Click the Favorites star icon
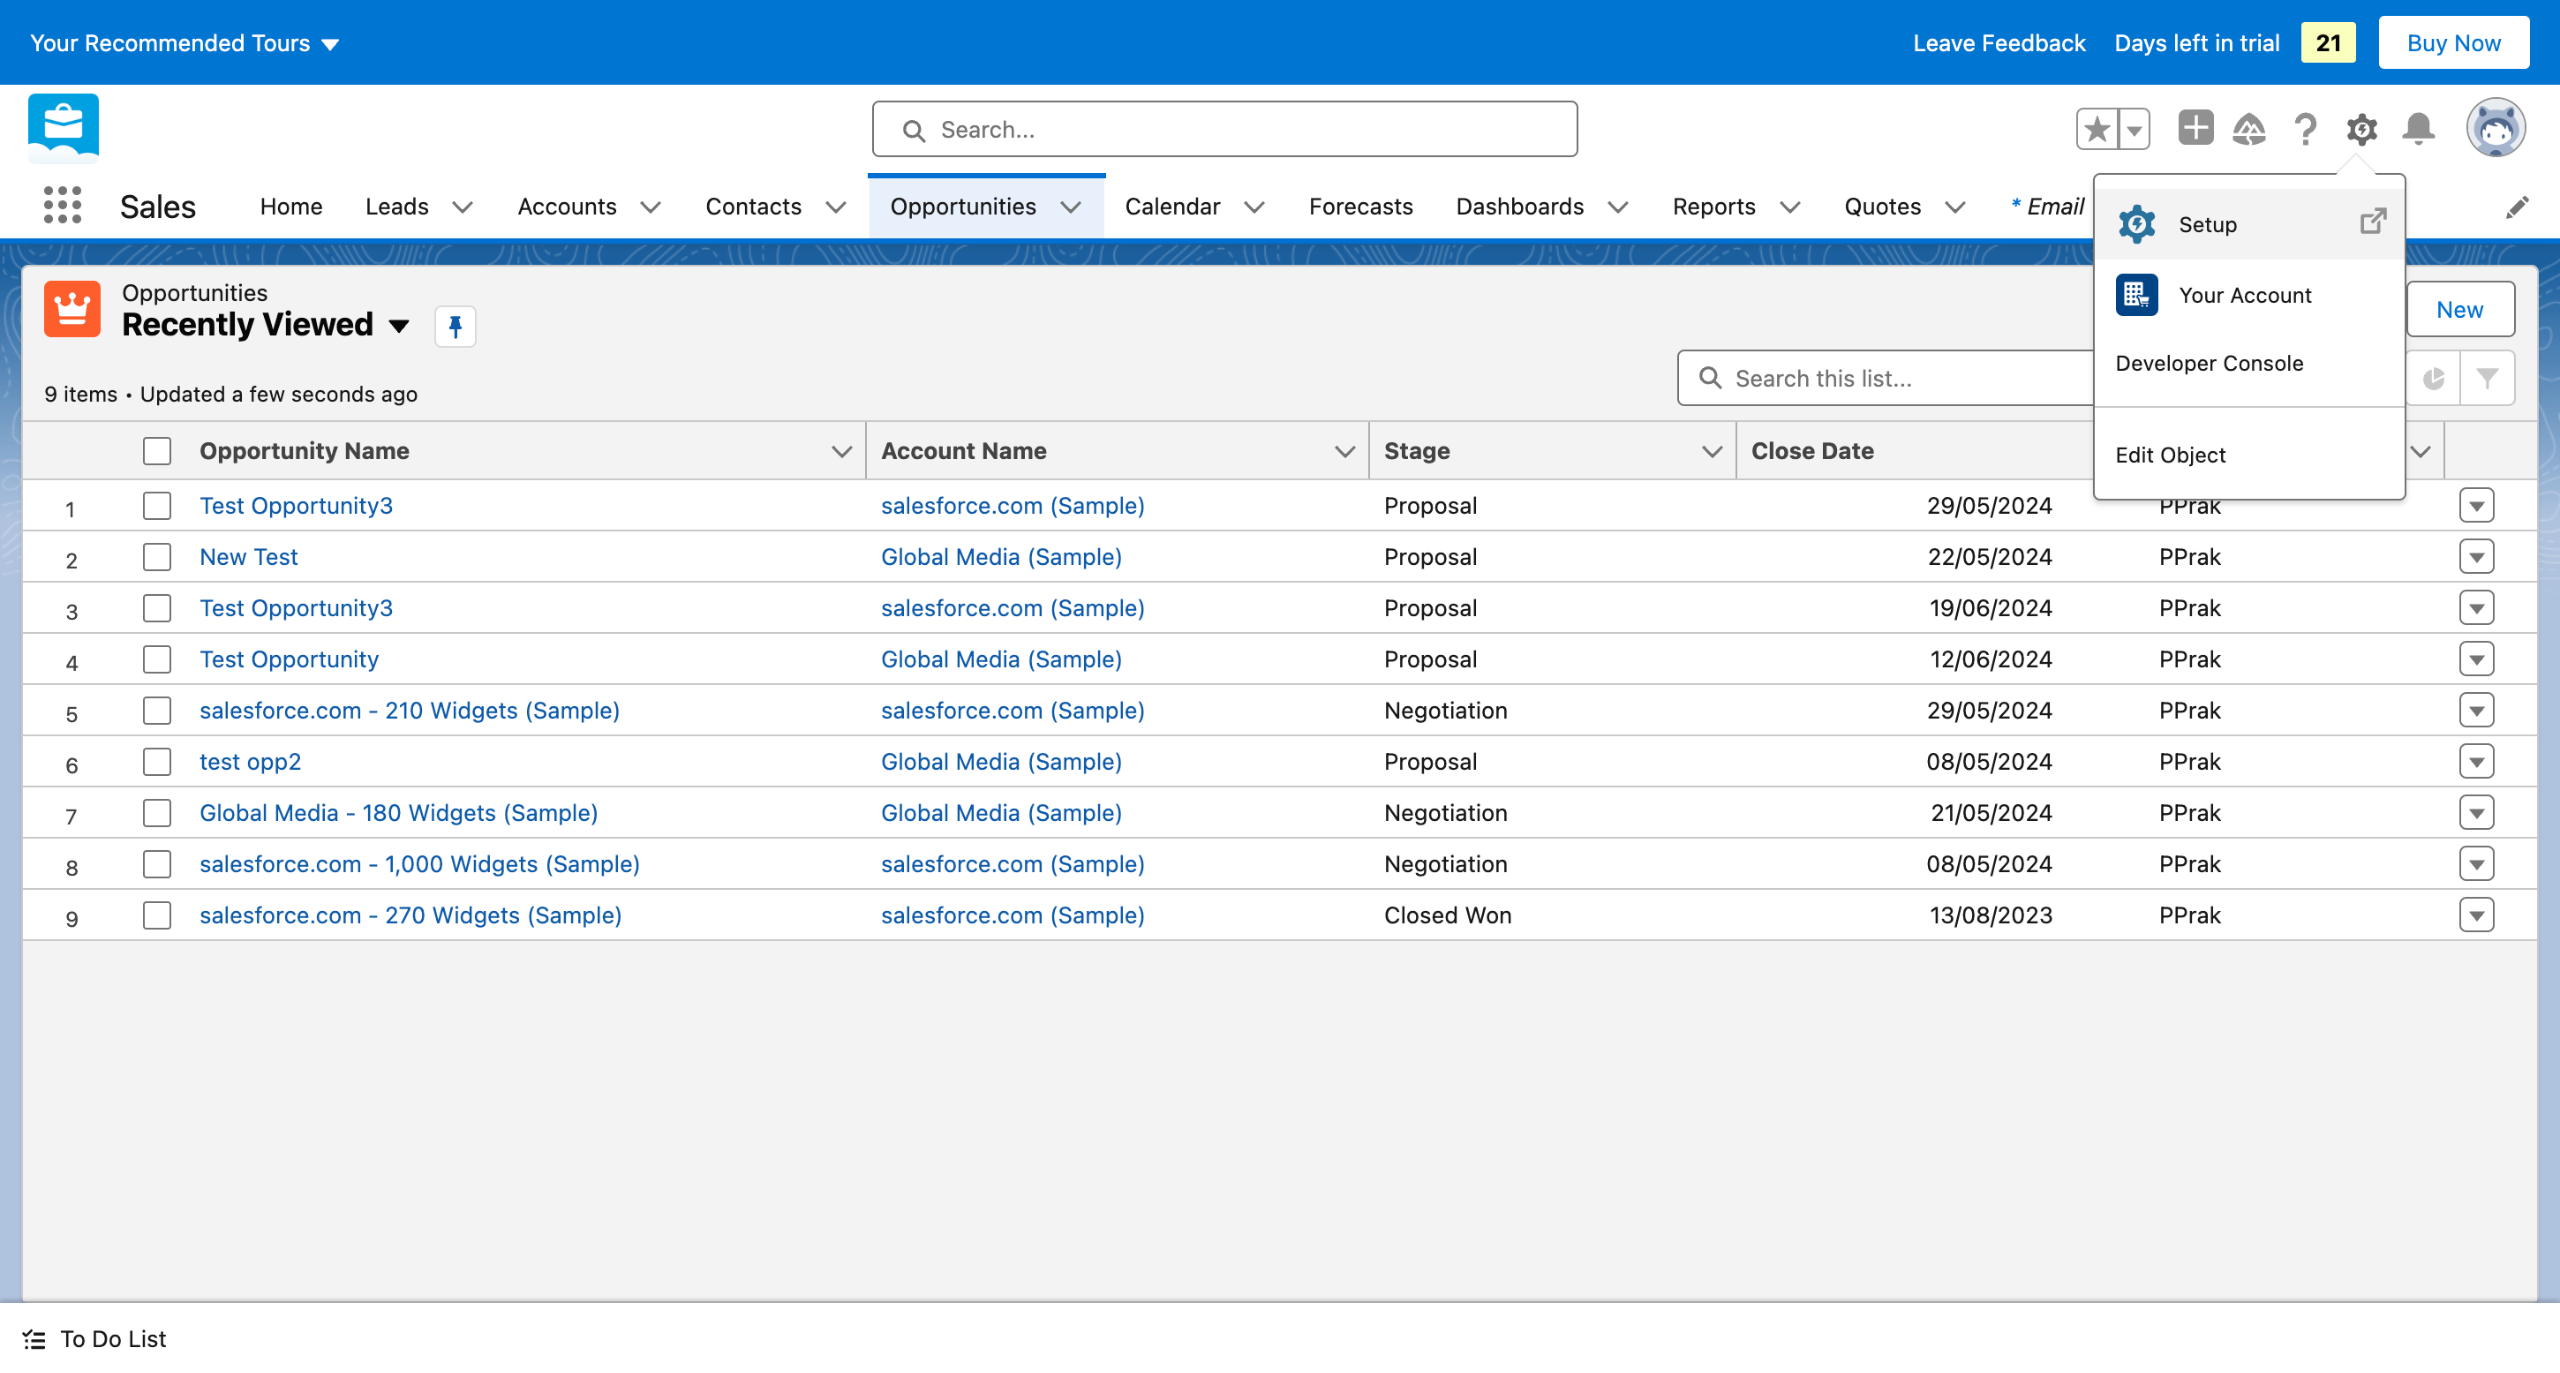The image size is (2560, 1373). tap(2097, 129)
